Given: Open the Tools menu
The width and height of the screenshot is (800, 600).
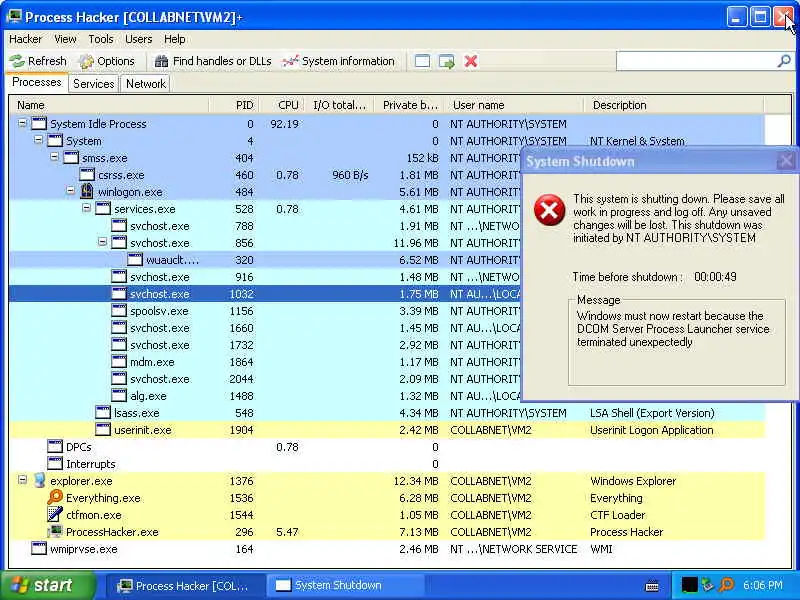Looking at the screenshot, I should 101,39.
